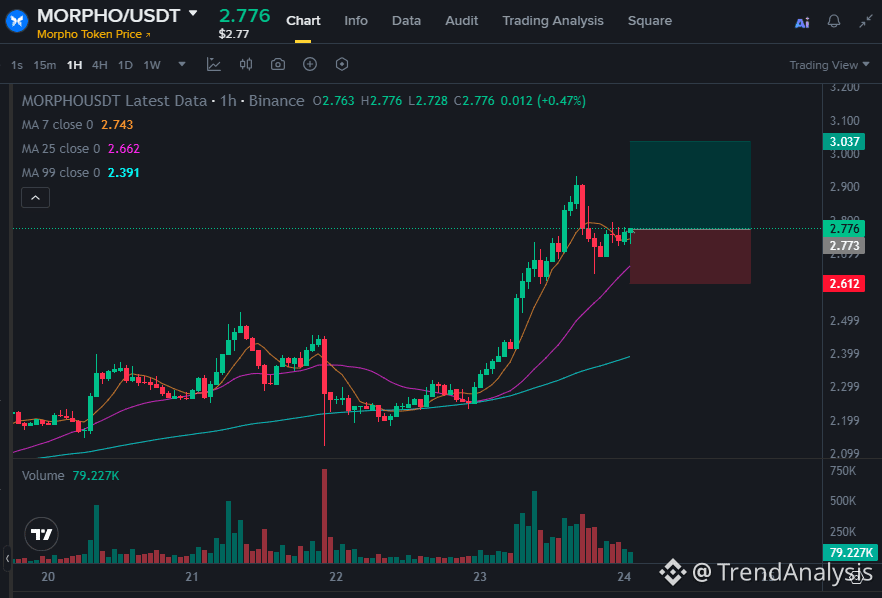882x598 pixels.
Task: Select the 4H timeframe
Action: (x=100, y=65)
